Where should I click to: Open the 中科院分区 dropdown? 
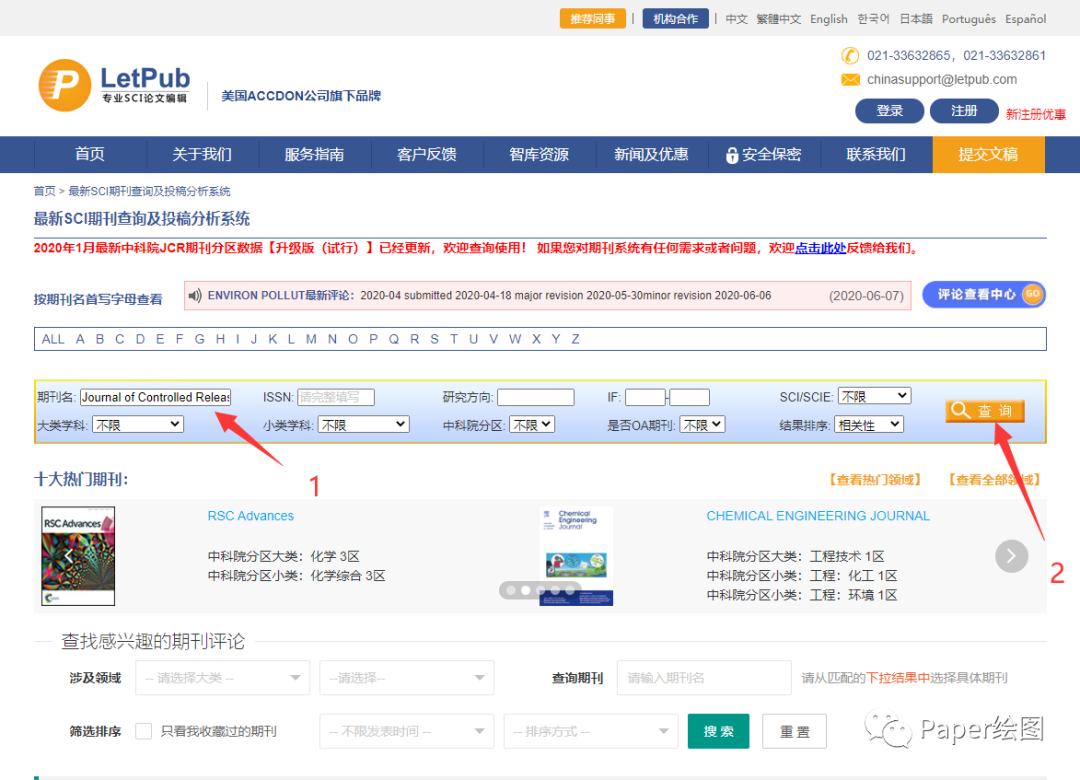tap(532, 424)
